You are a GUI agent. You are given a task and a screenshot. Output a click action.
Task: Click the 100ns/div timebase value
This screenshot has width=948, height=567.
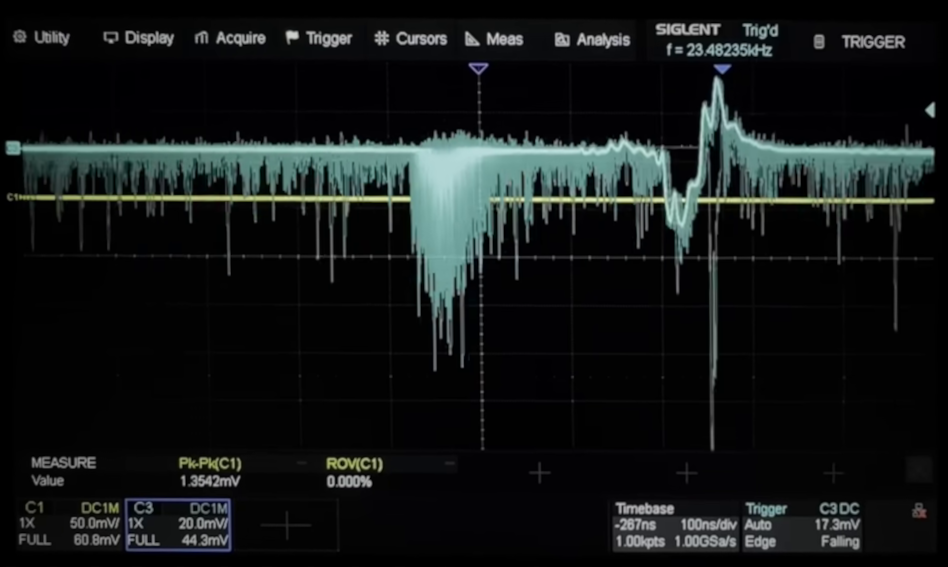pos(708,525)
